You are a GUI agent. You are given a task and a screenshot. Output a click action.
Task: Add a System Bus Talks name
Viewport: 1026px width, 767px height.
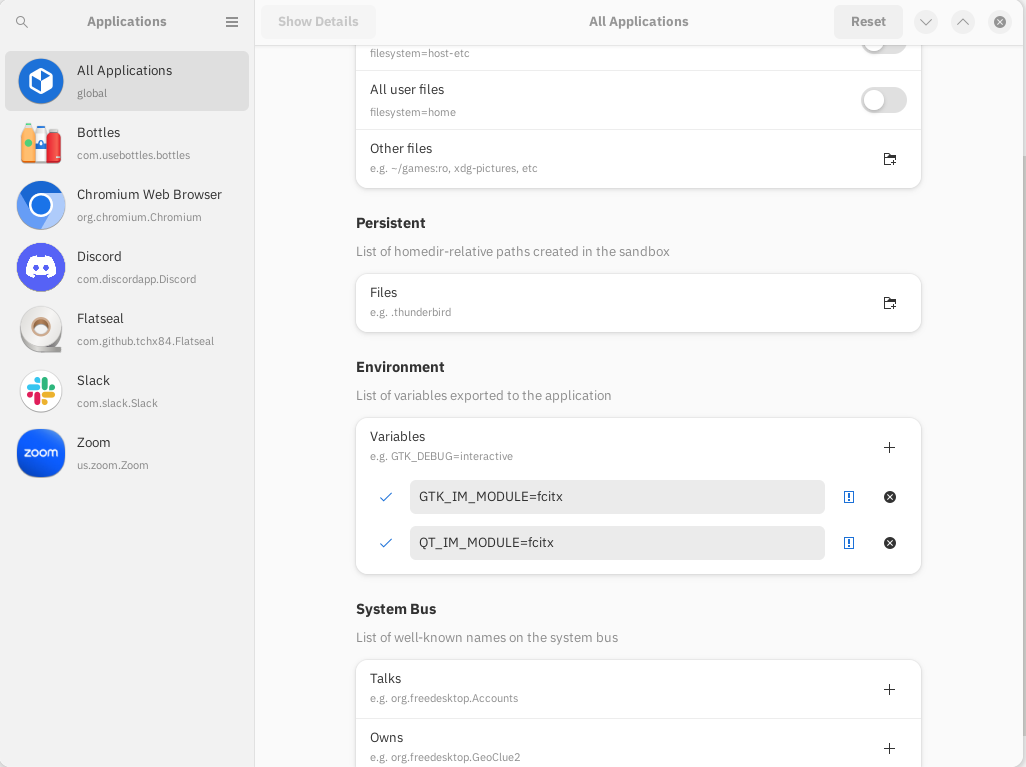889,690
